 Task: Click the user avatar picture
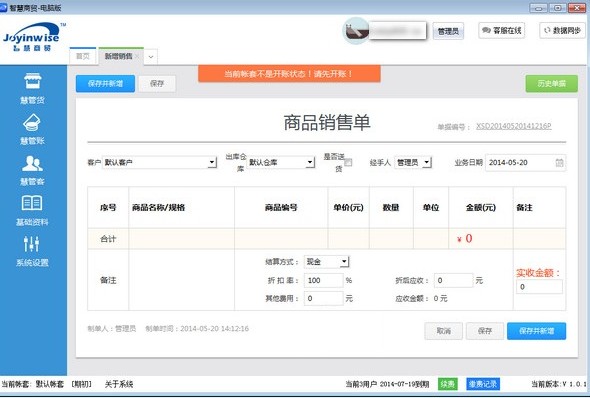355,30
